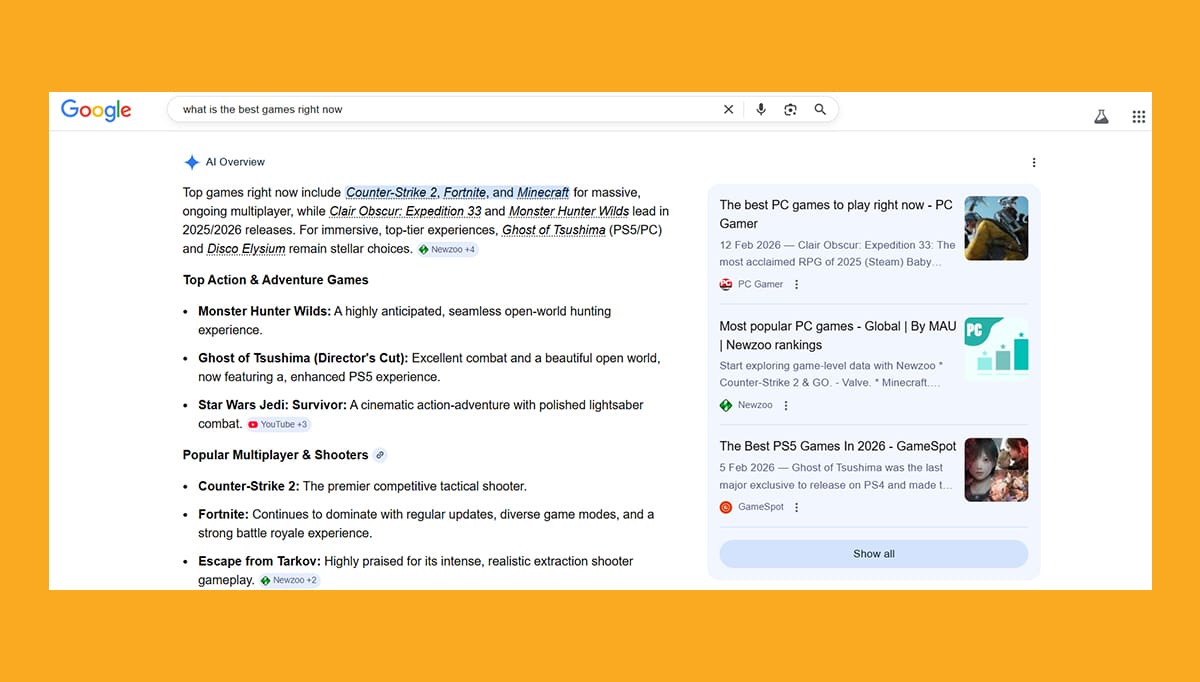The height and width of the screenshot is (682, 1200).
Task: Open the AI Overview three-dot options menu
Action: [1033, 163]
